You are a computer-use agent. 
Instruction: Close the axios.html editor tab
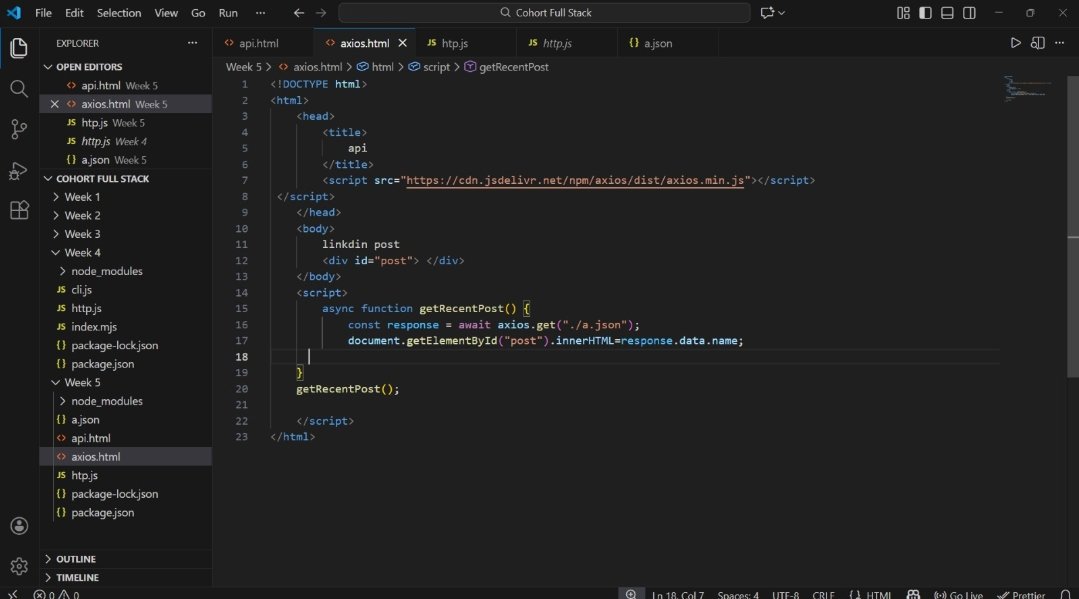point(403,43)
